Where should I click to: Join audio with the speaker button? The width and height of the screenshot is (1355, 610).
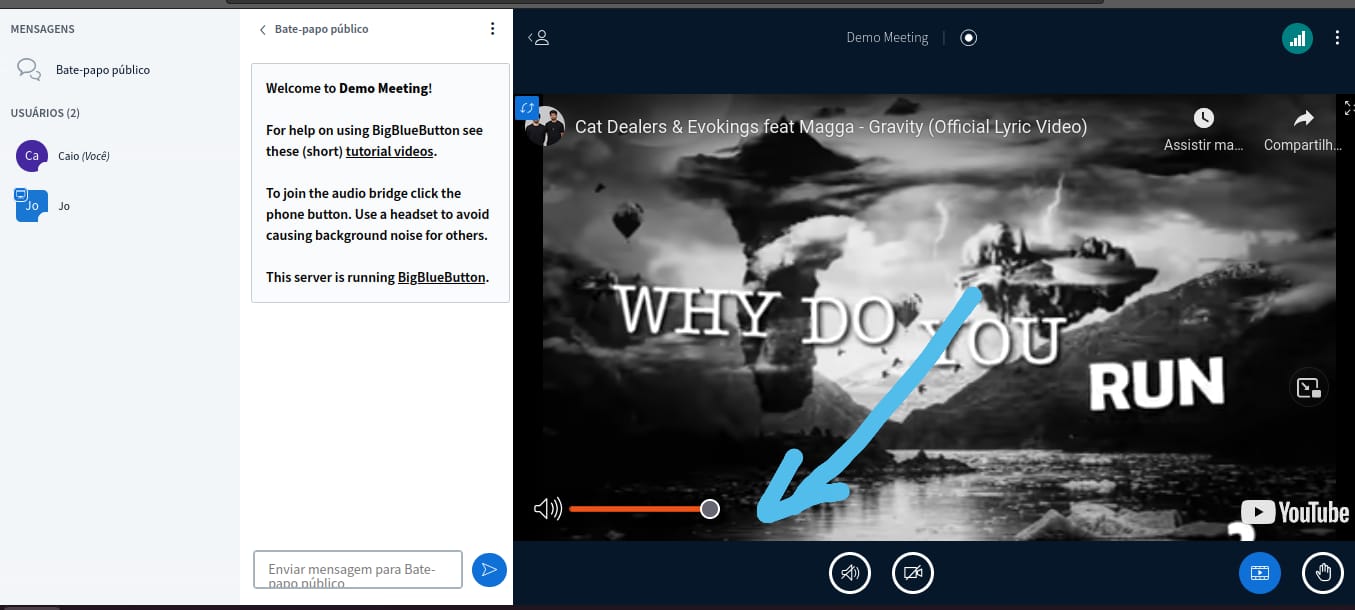850,573
